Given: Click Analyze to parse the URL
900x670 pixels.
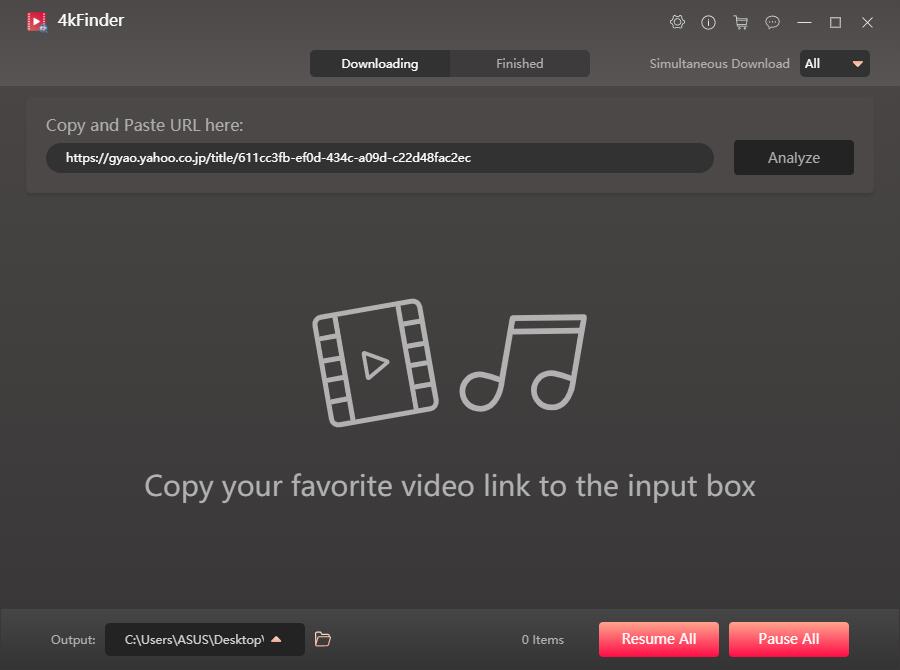Looking at the screenshot, I should coord(793,157).
